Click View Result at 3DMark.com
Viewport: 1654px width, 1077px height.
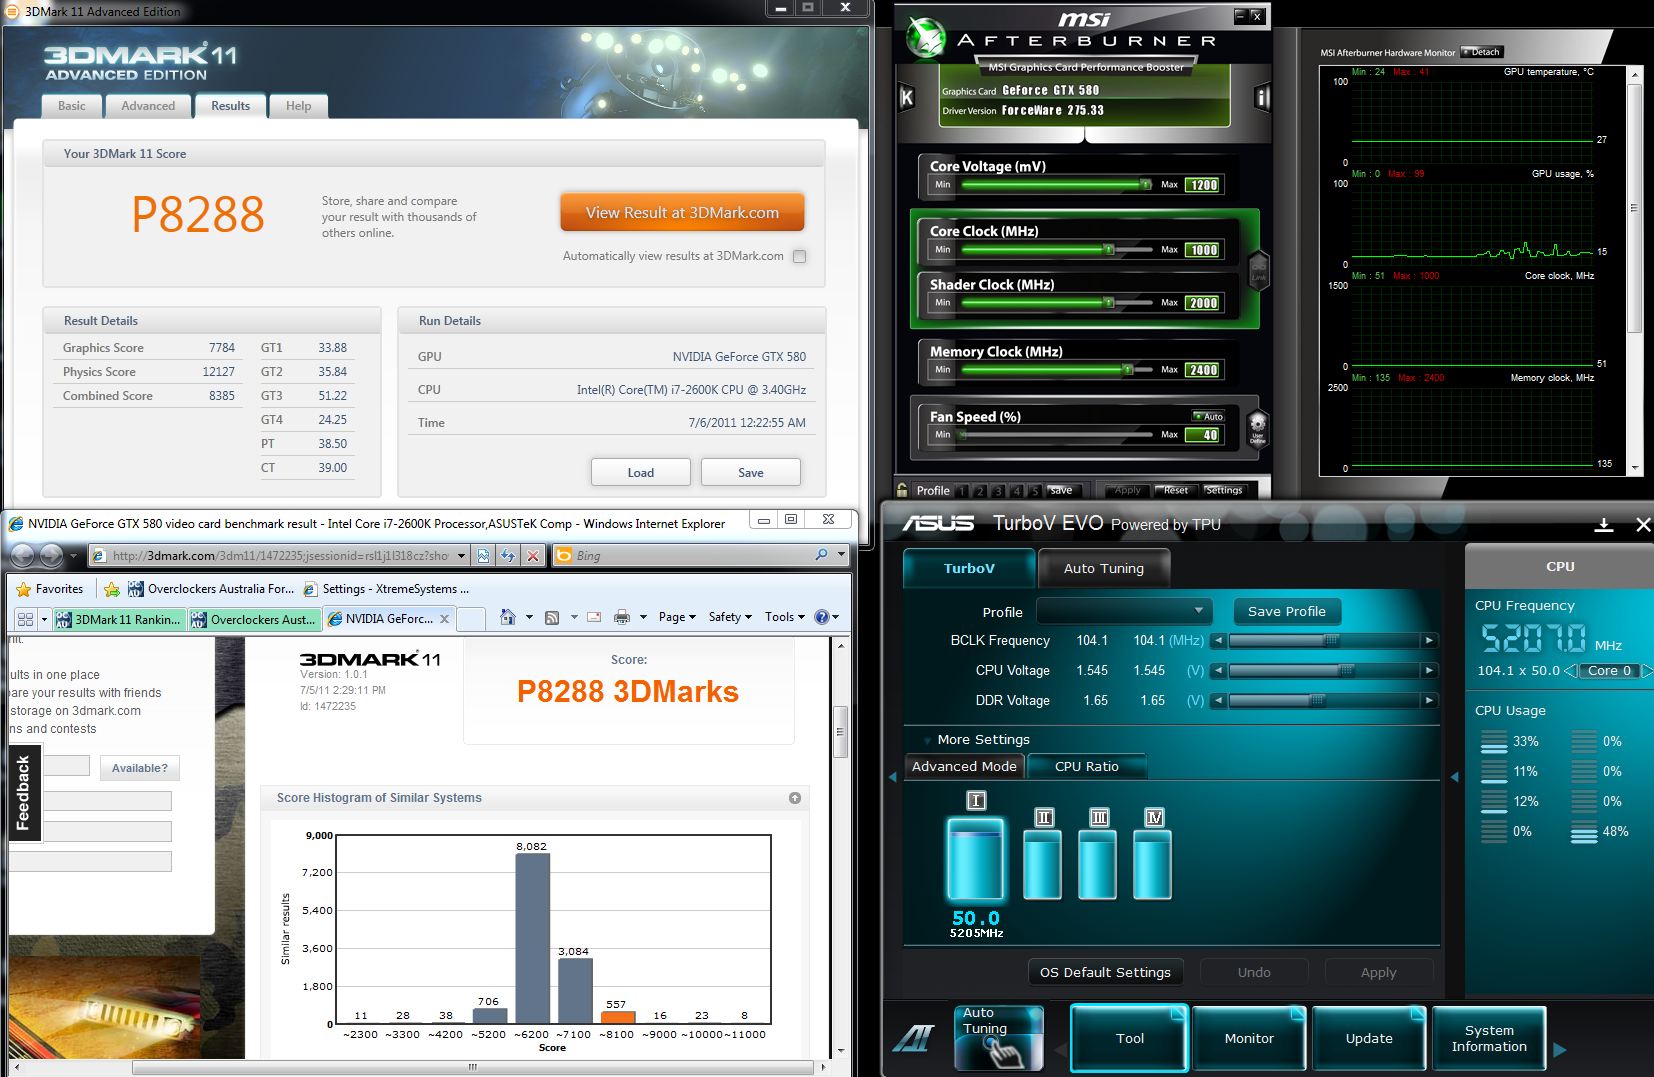(x=682, y=213)
